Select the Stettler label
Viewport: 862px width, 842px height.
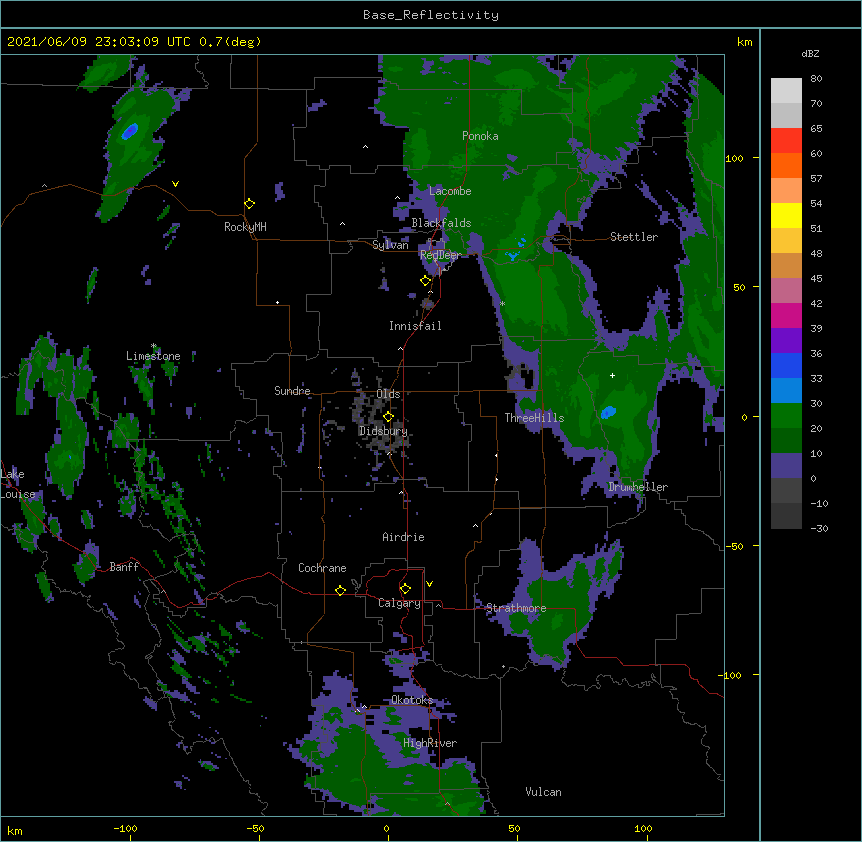point(634,237)
